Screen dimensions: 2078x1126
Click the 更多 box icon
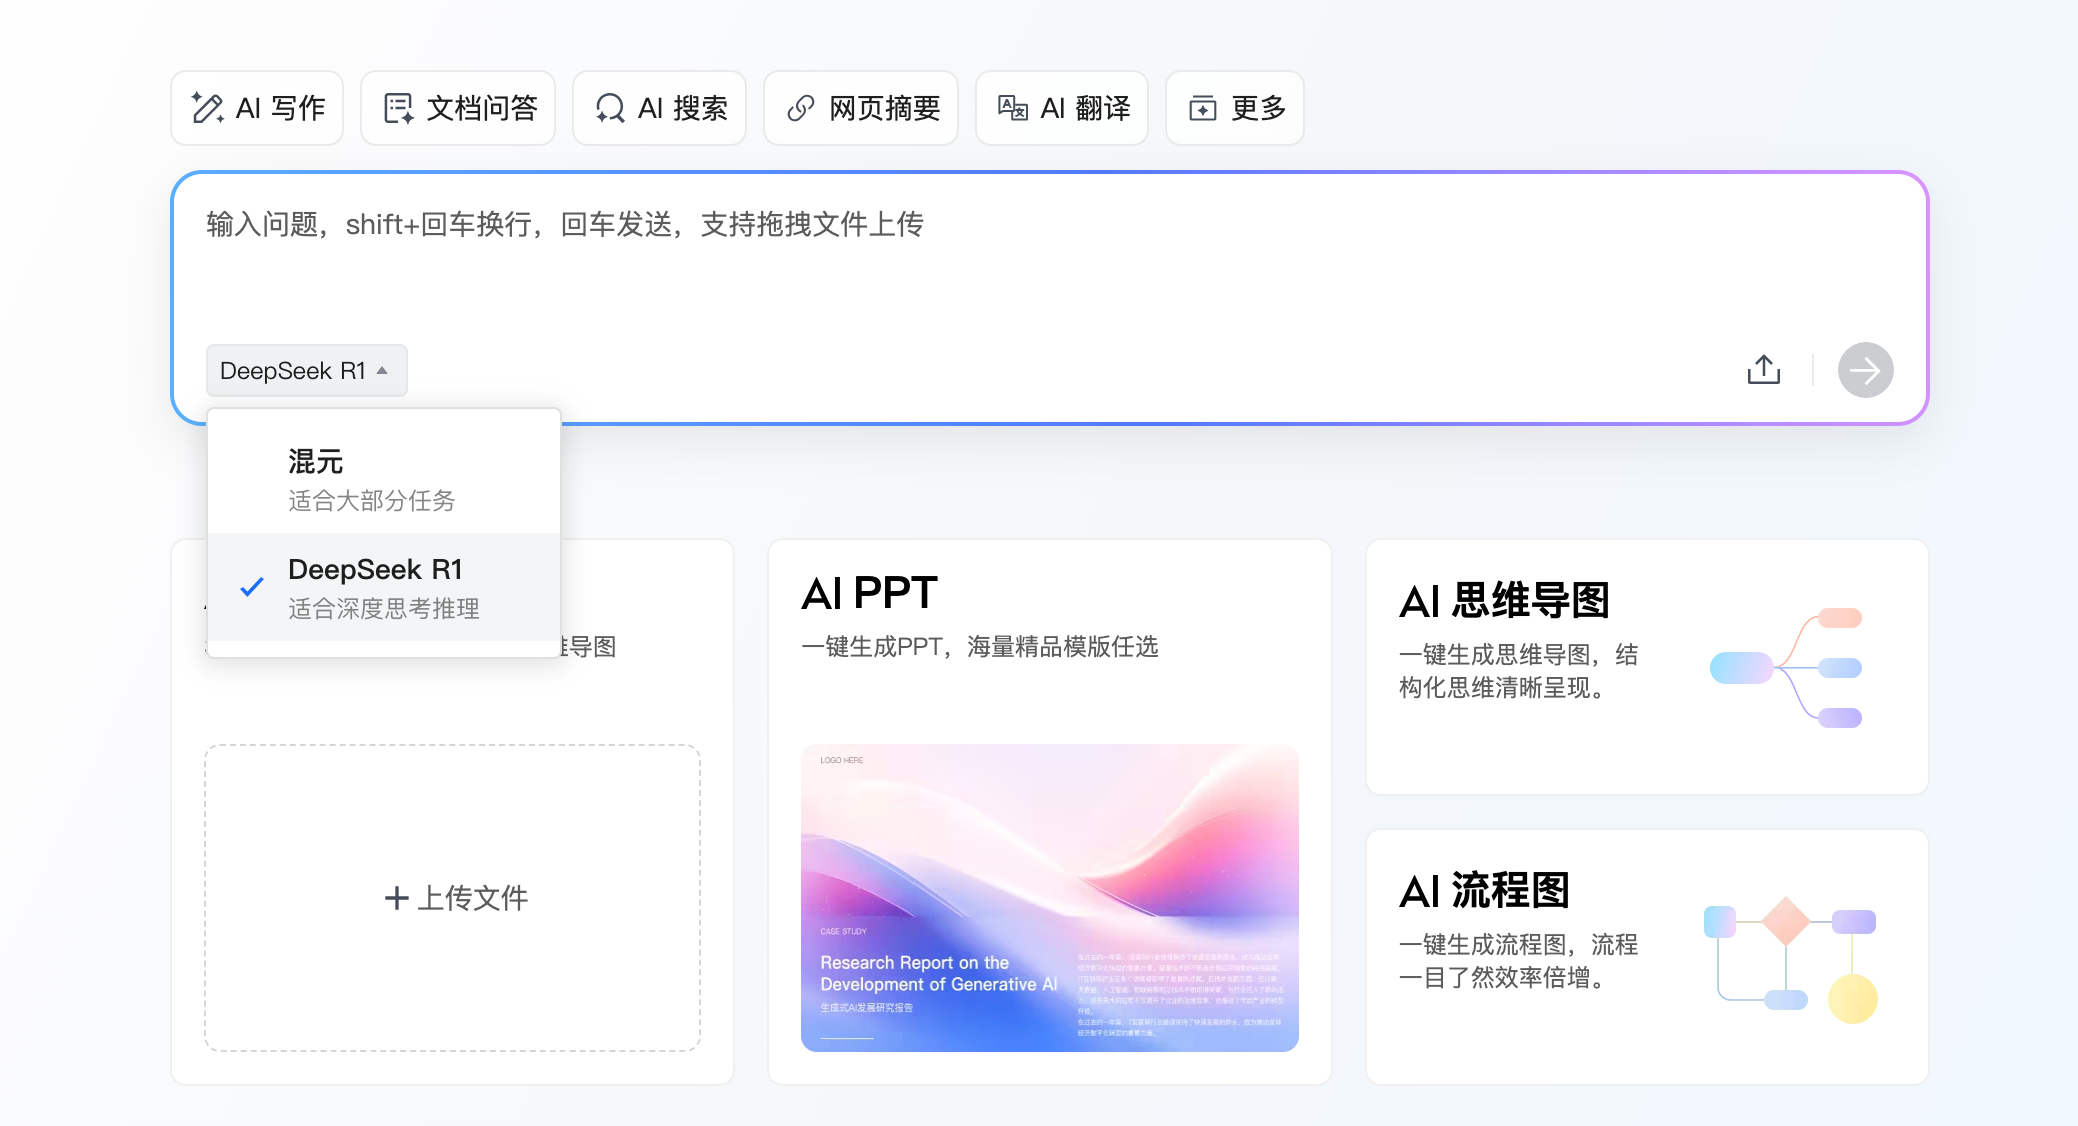1202,108
